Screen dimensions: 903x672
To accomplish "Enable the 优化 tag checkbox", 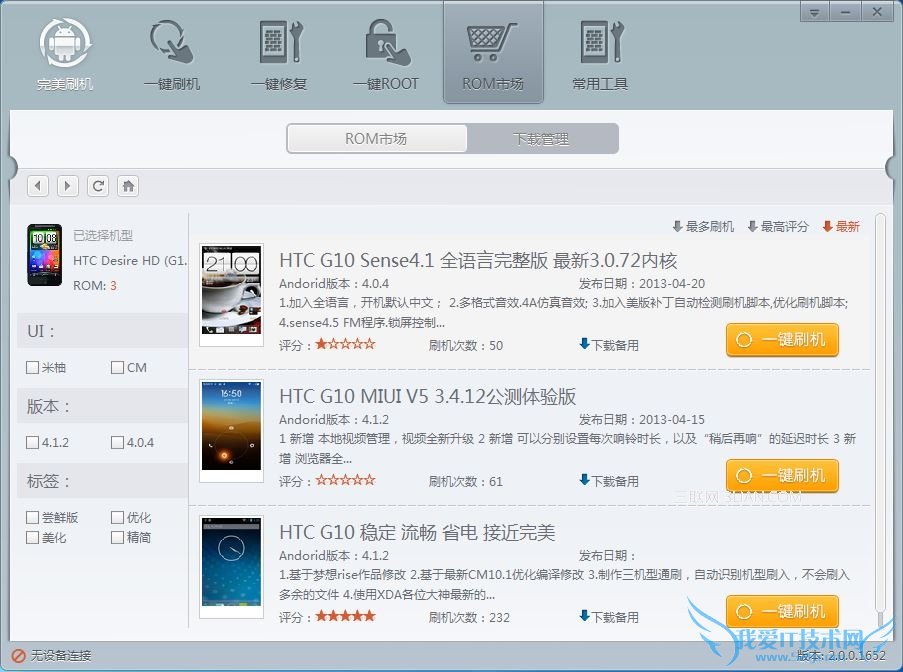I will pyautogui.click(x=117, y=517).
